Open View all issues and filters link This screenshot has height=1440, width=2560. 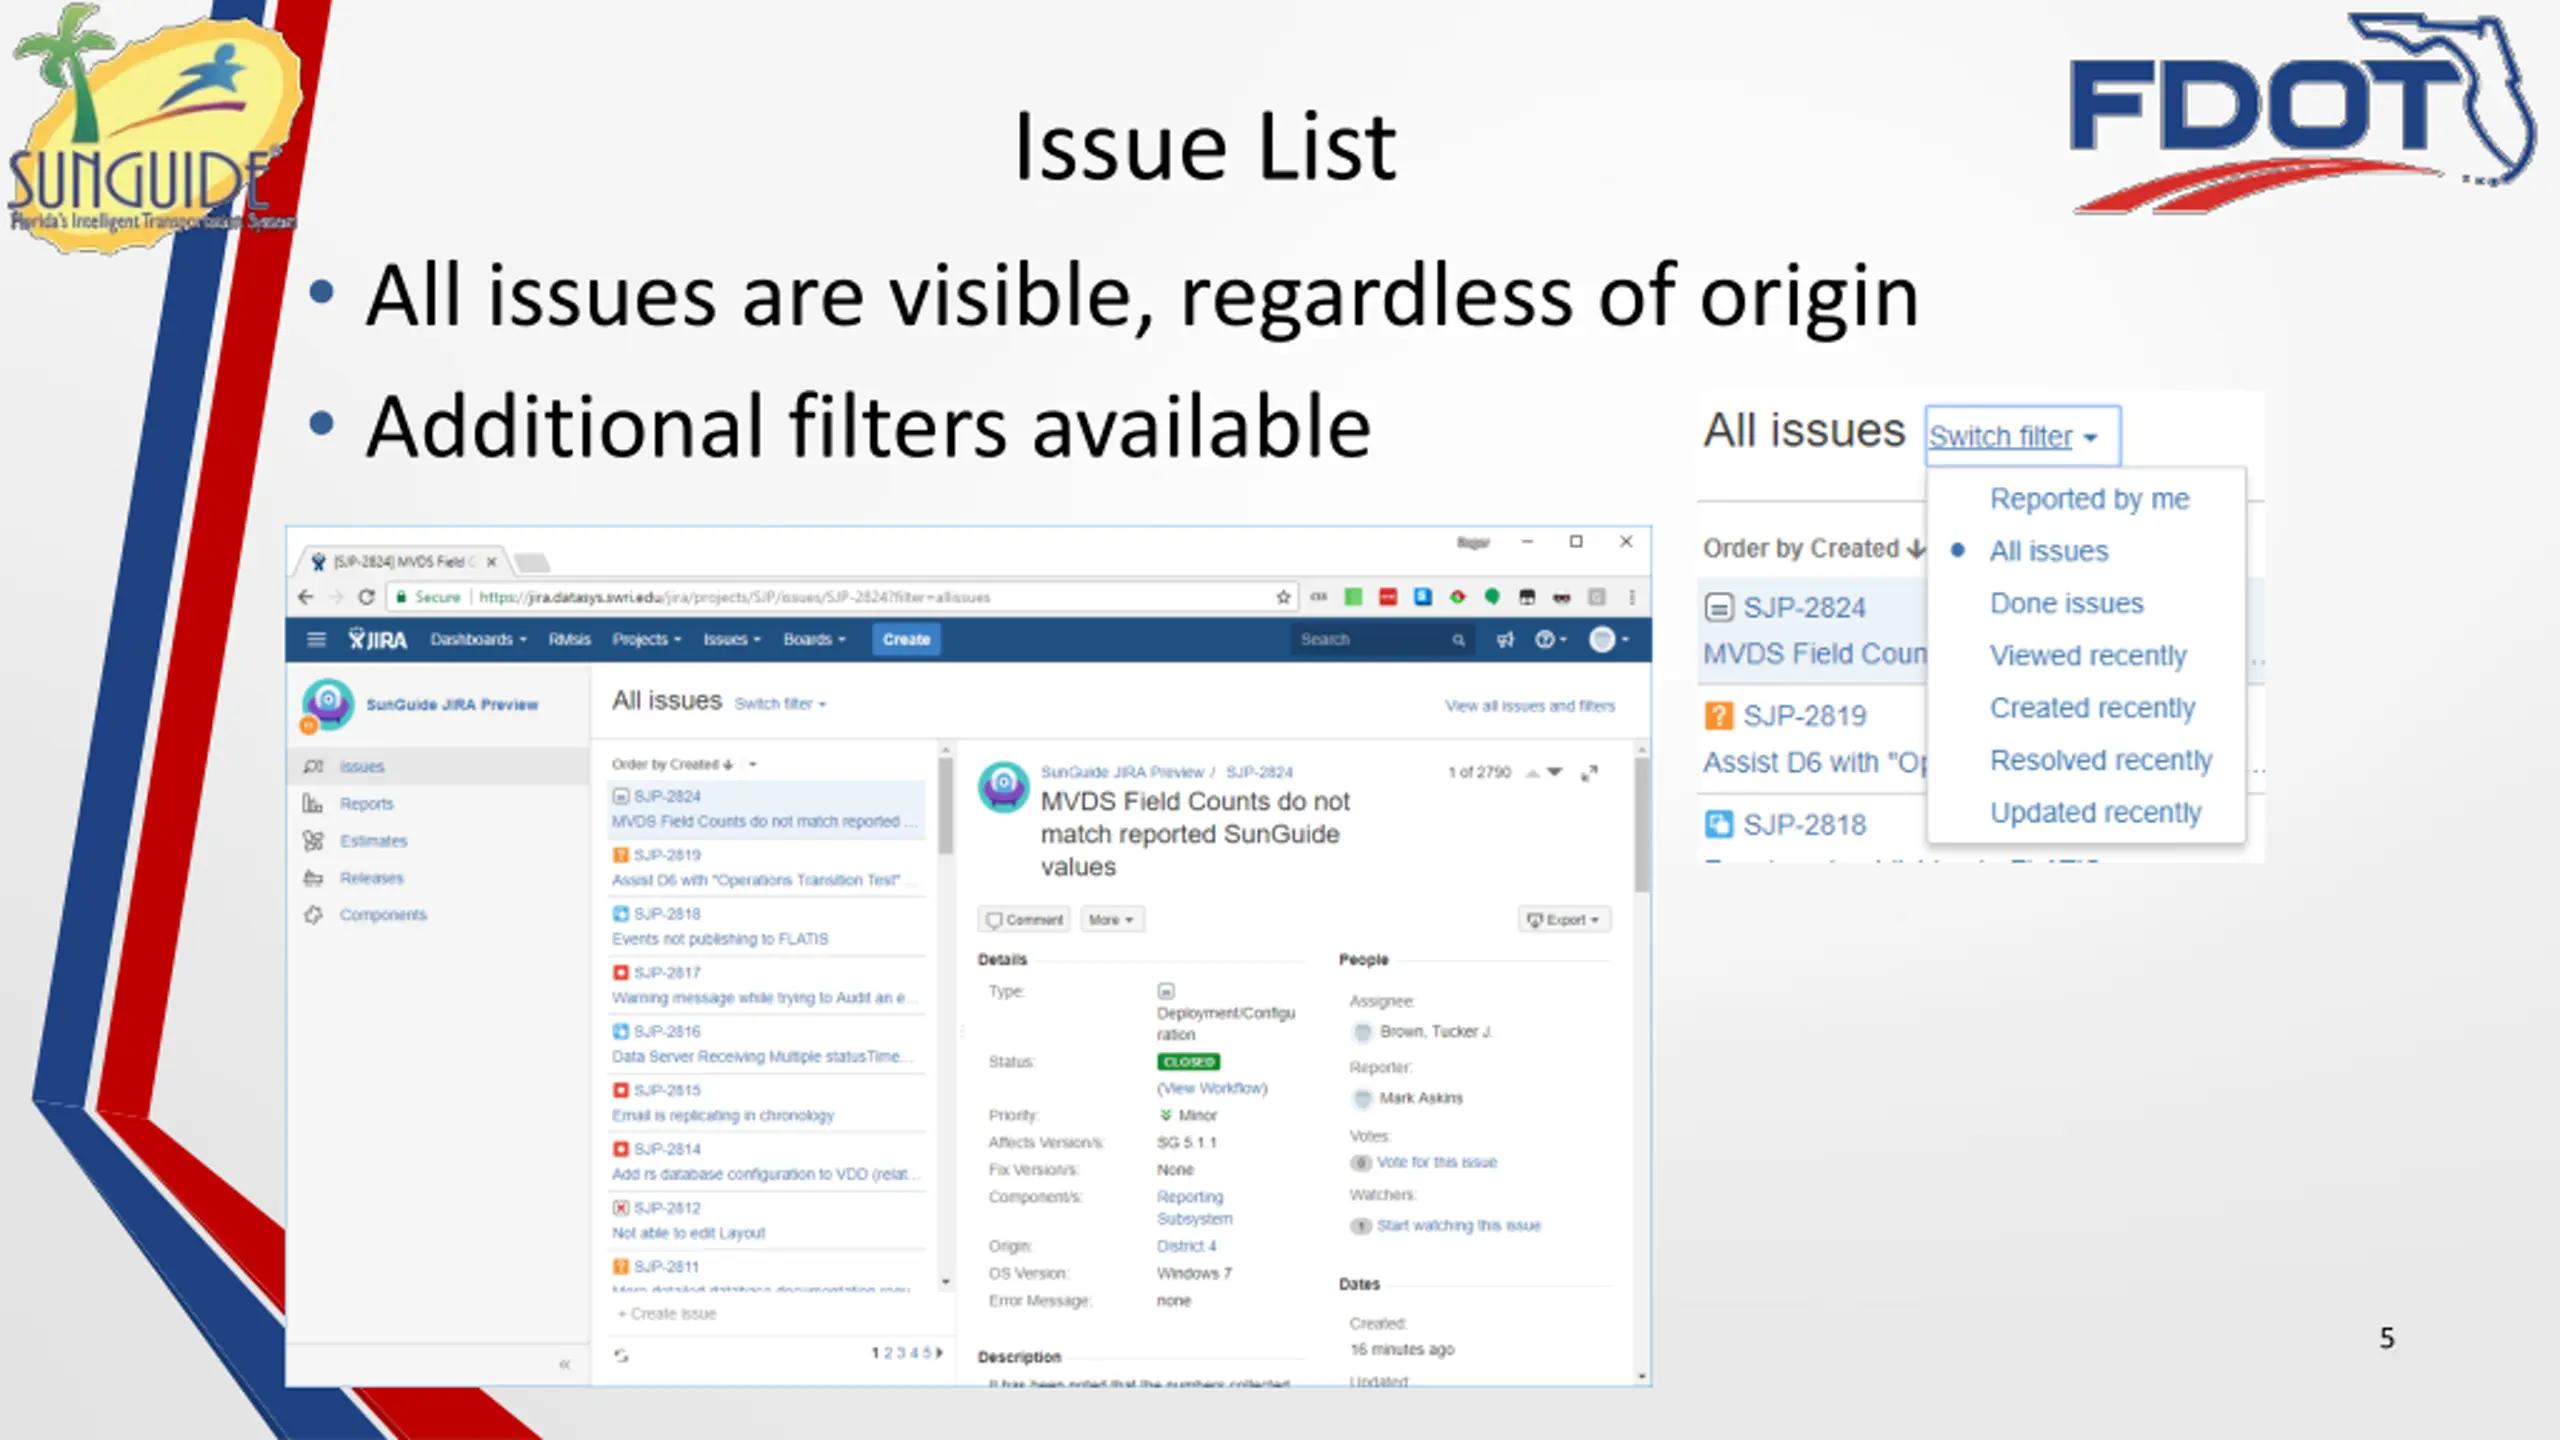(1529, 706)
